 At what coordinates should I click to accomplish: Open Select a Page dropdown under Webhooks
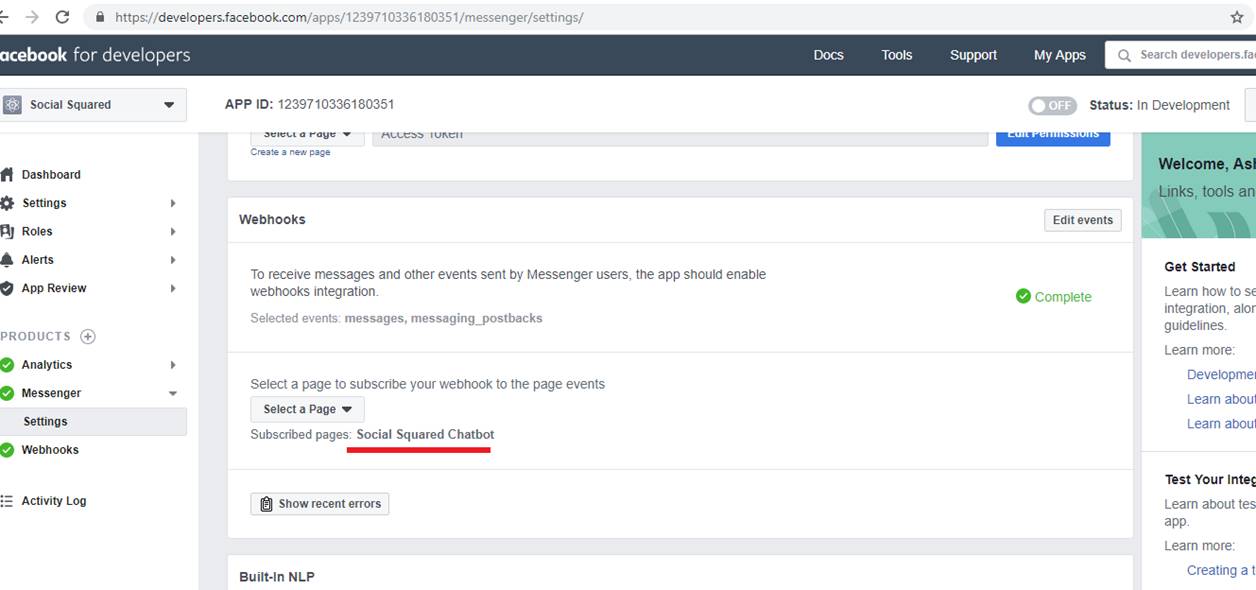(x=307, y=409)
